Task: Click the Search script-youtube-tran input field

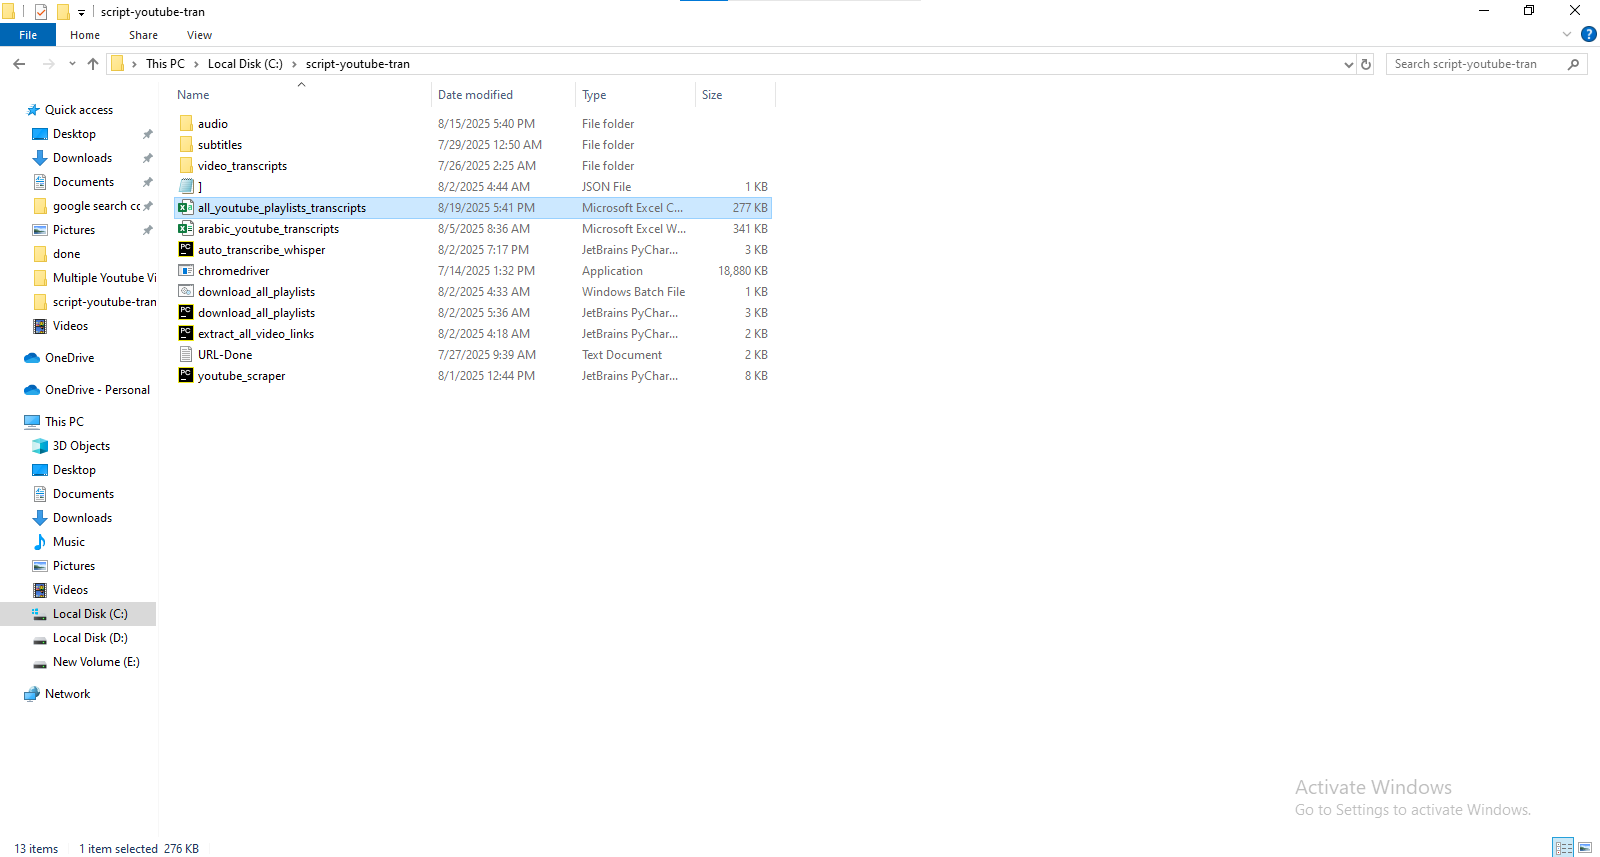Action: pos(1475,64)
